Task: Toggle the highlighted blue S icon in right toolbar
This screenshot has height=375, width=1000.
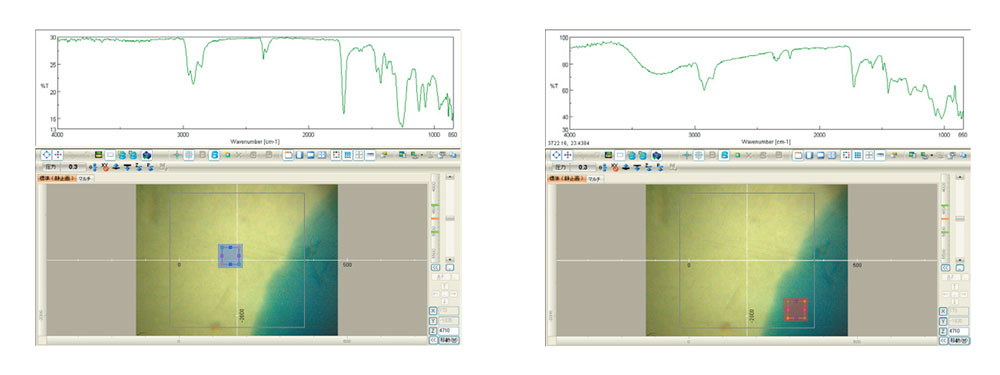Action: coord(724,155)
